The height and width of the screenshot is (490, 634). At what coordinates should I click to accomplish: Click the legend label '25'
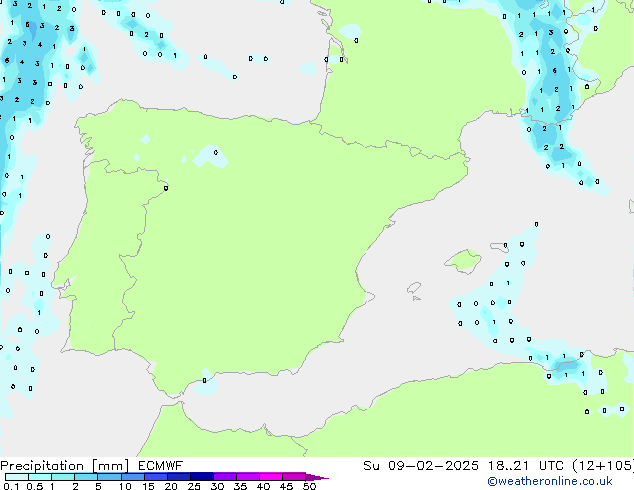click(x=194, y=486)
